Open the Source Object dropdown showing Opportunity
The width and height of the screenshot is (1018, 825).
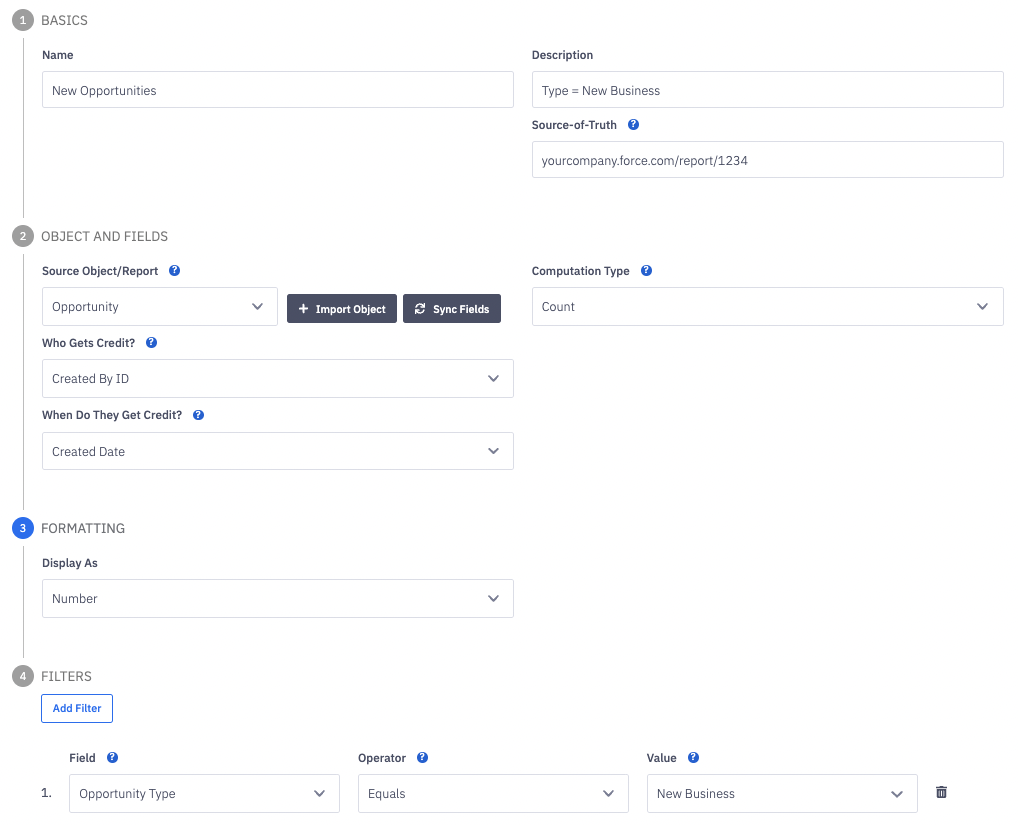159,307
